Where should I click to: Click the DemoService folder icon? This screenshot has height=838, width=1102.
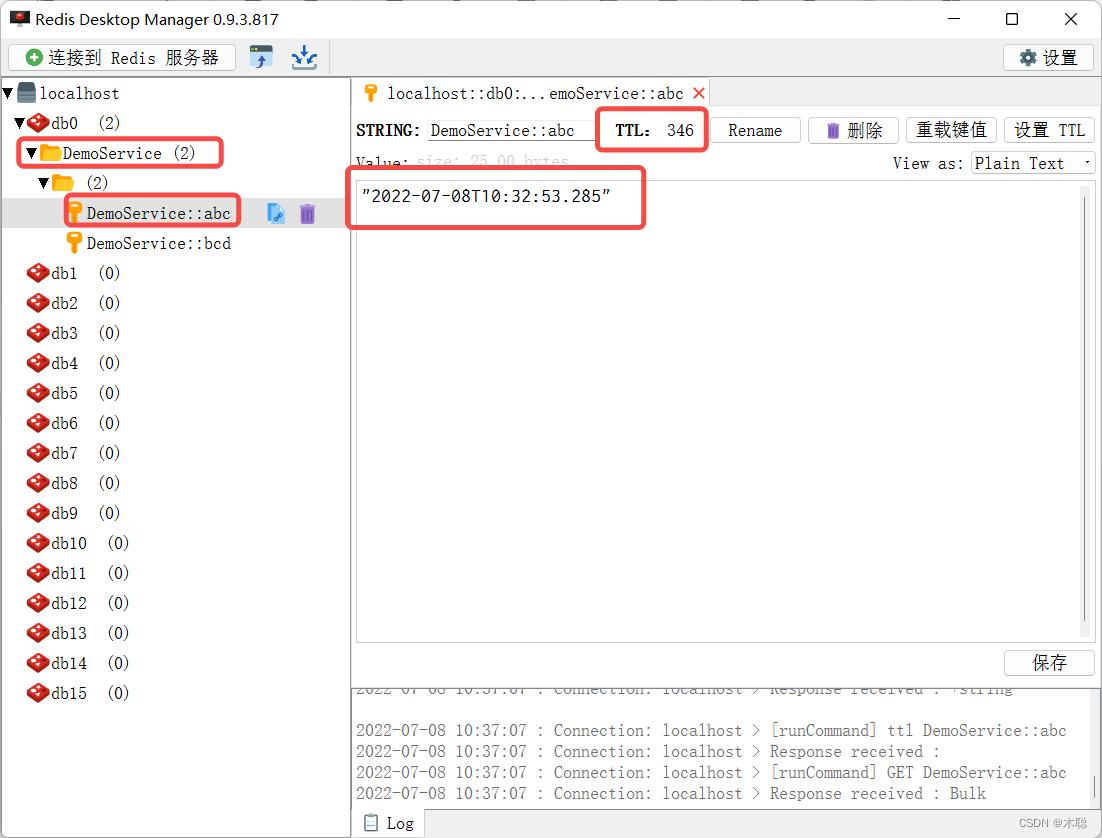(51, 153)
